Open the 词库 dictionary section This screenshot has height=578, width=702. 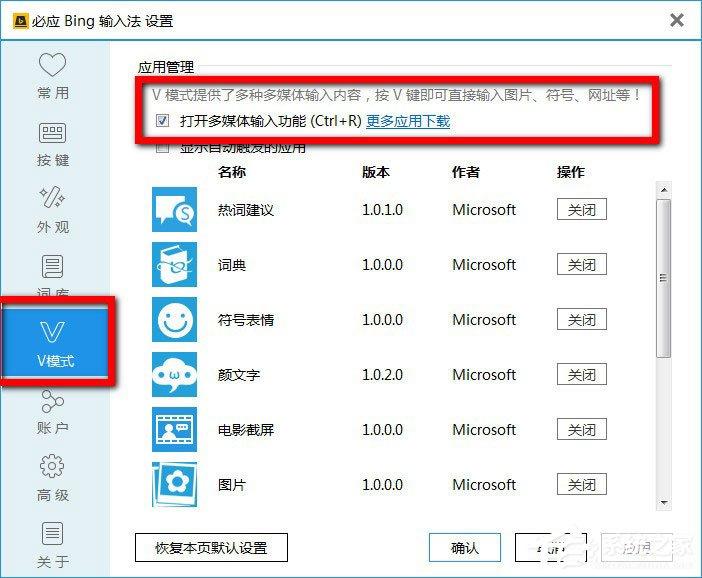click(x=53, y=275)
